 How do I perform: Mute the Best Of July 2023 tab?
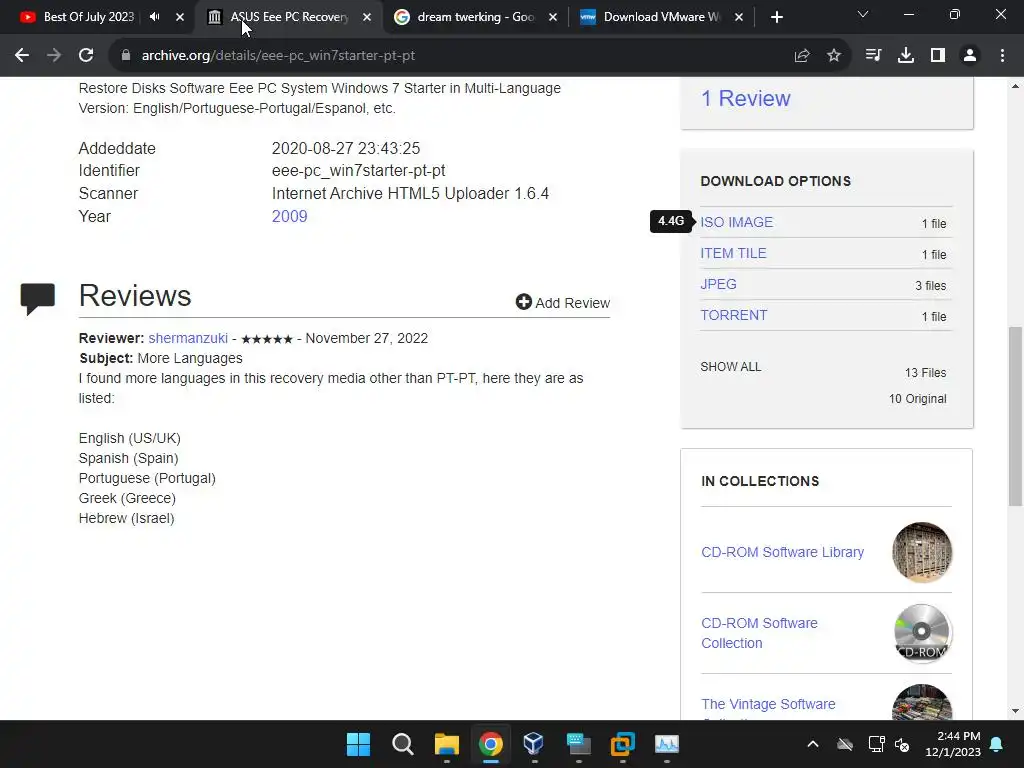coord(155,17)
